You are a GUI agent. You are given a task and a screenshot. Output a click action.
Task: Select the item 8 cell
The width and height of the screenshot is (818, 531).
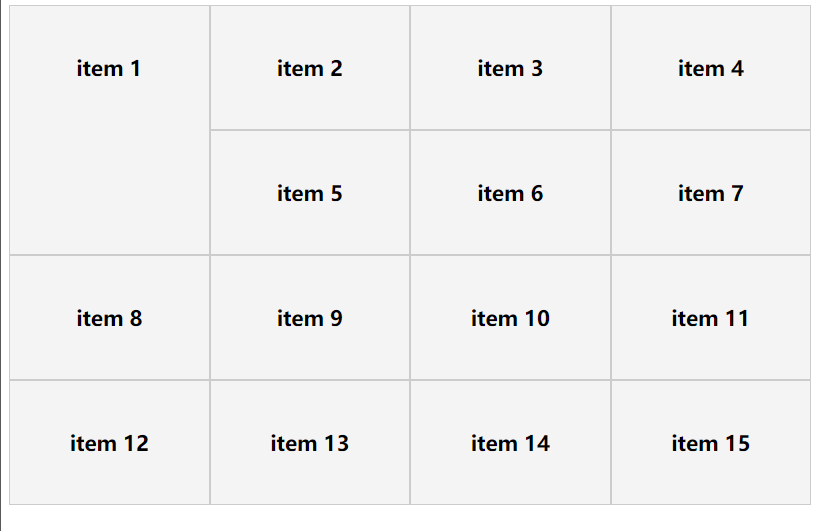[109, 318]
